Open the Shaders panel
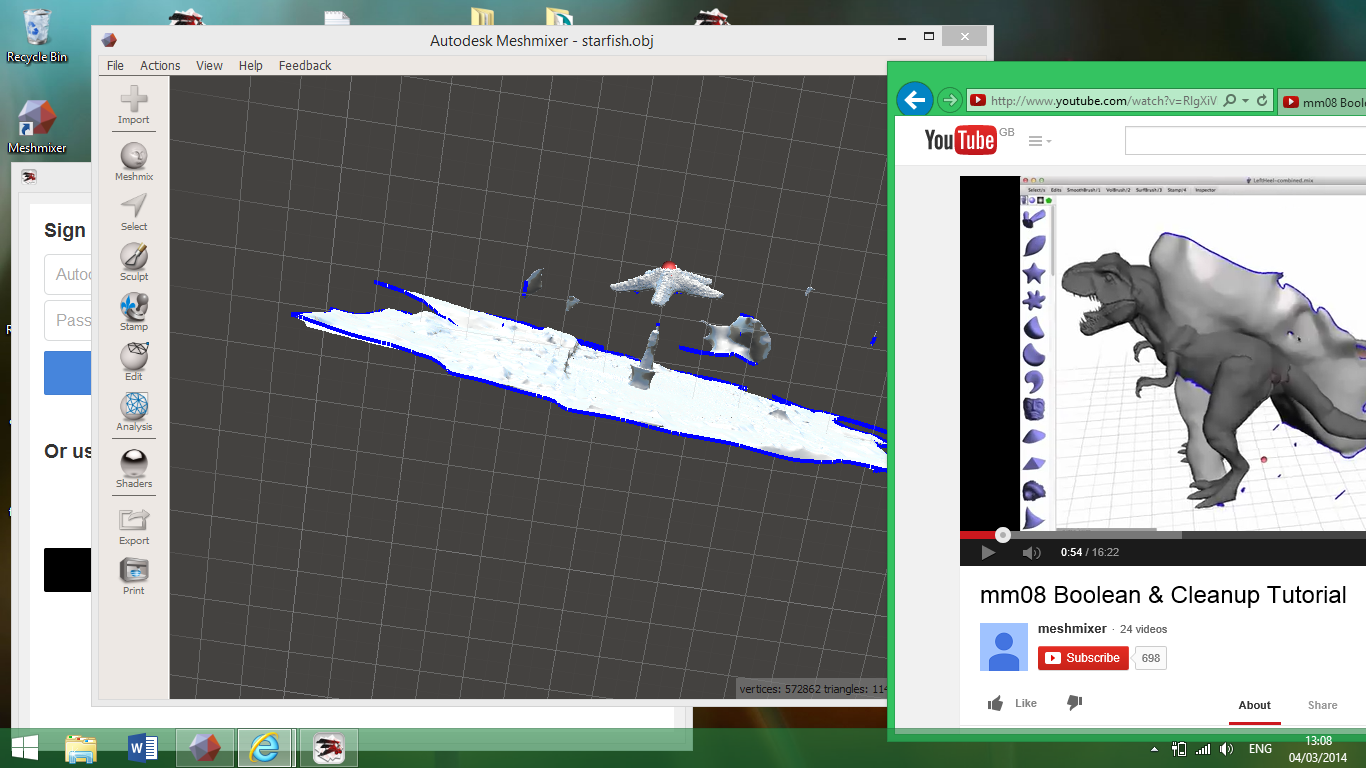The height and width of the screenshot is (768, 1366). 133,469
